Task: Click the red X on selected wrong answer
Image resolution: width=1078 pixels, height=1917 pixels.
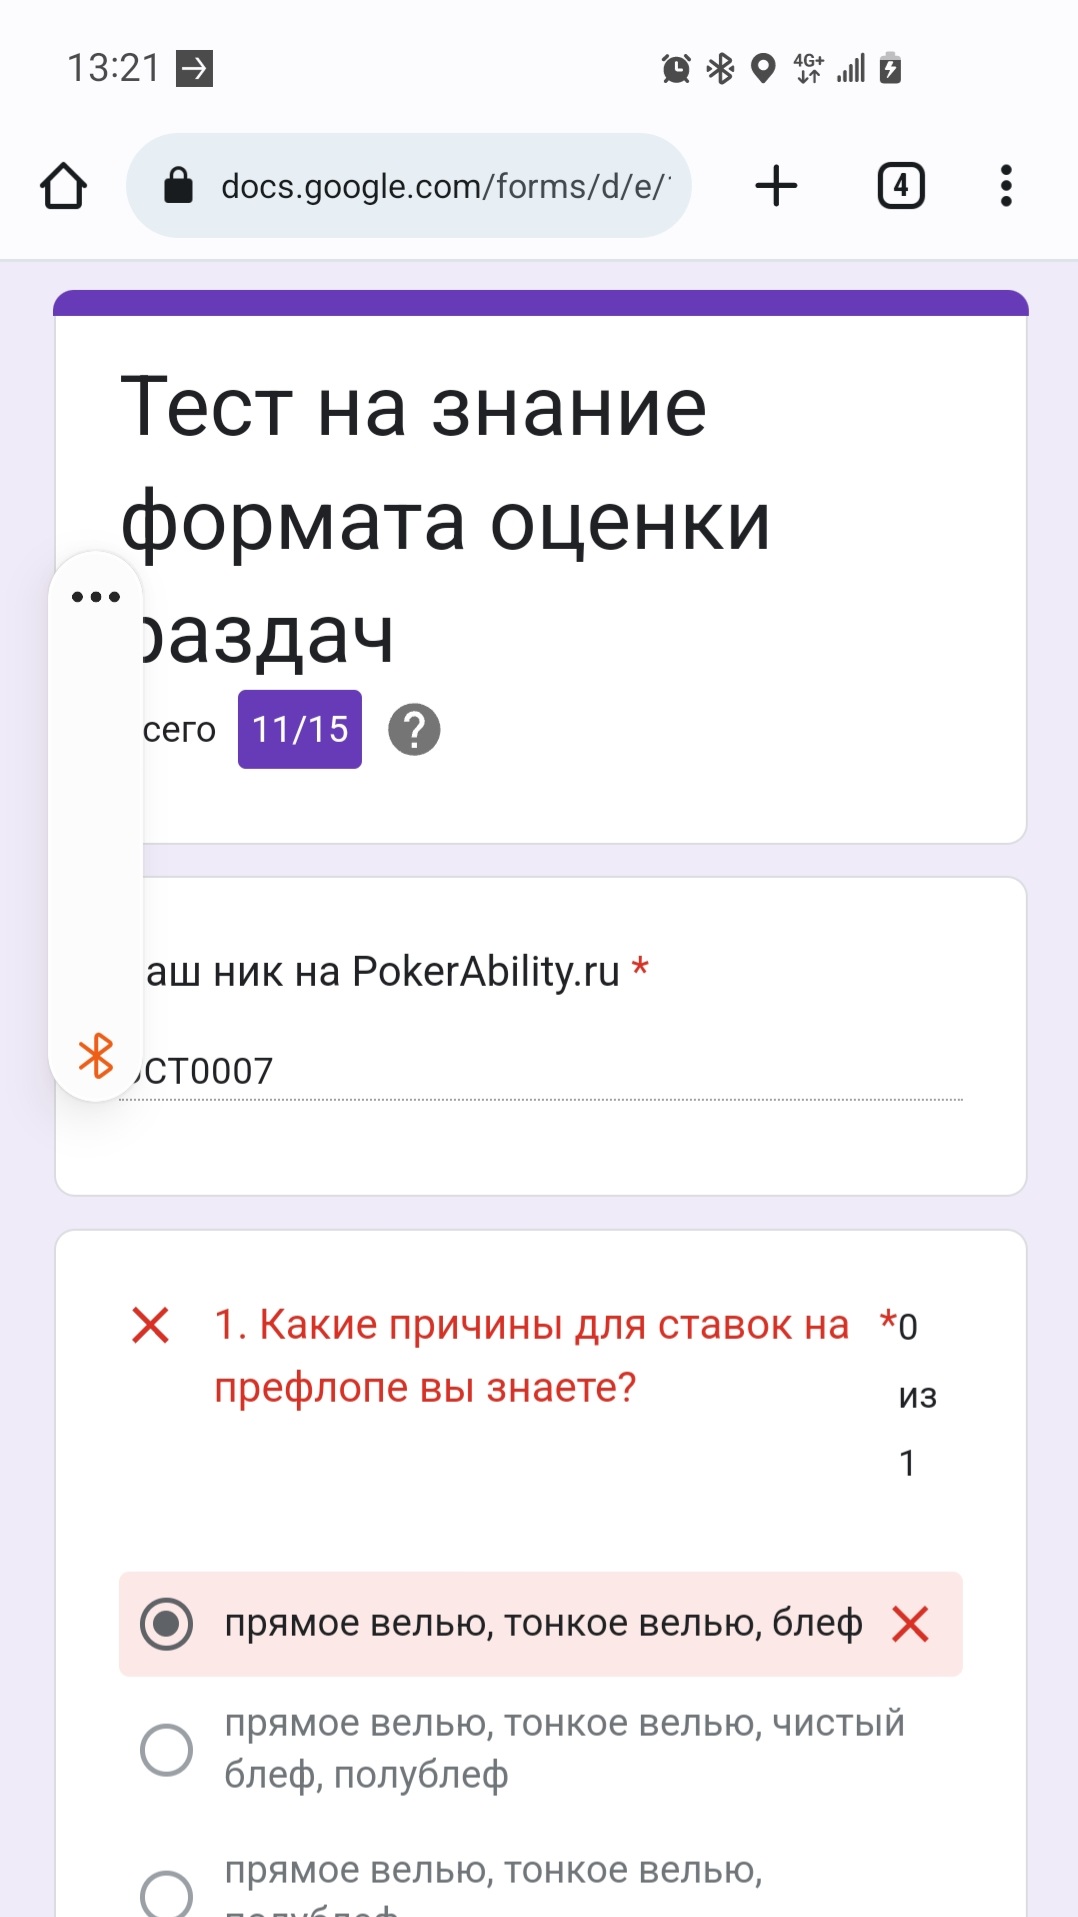Action: point(910,1623)
